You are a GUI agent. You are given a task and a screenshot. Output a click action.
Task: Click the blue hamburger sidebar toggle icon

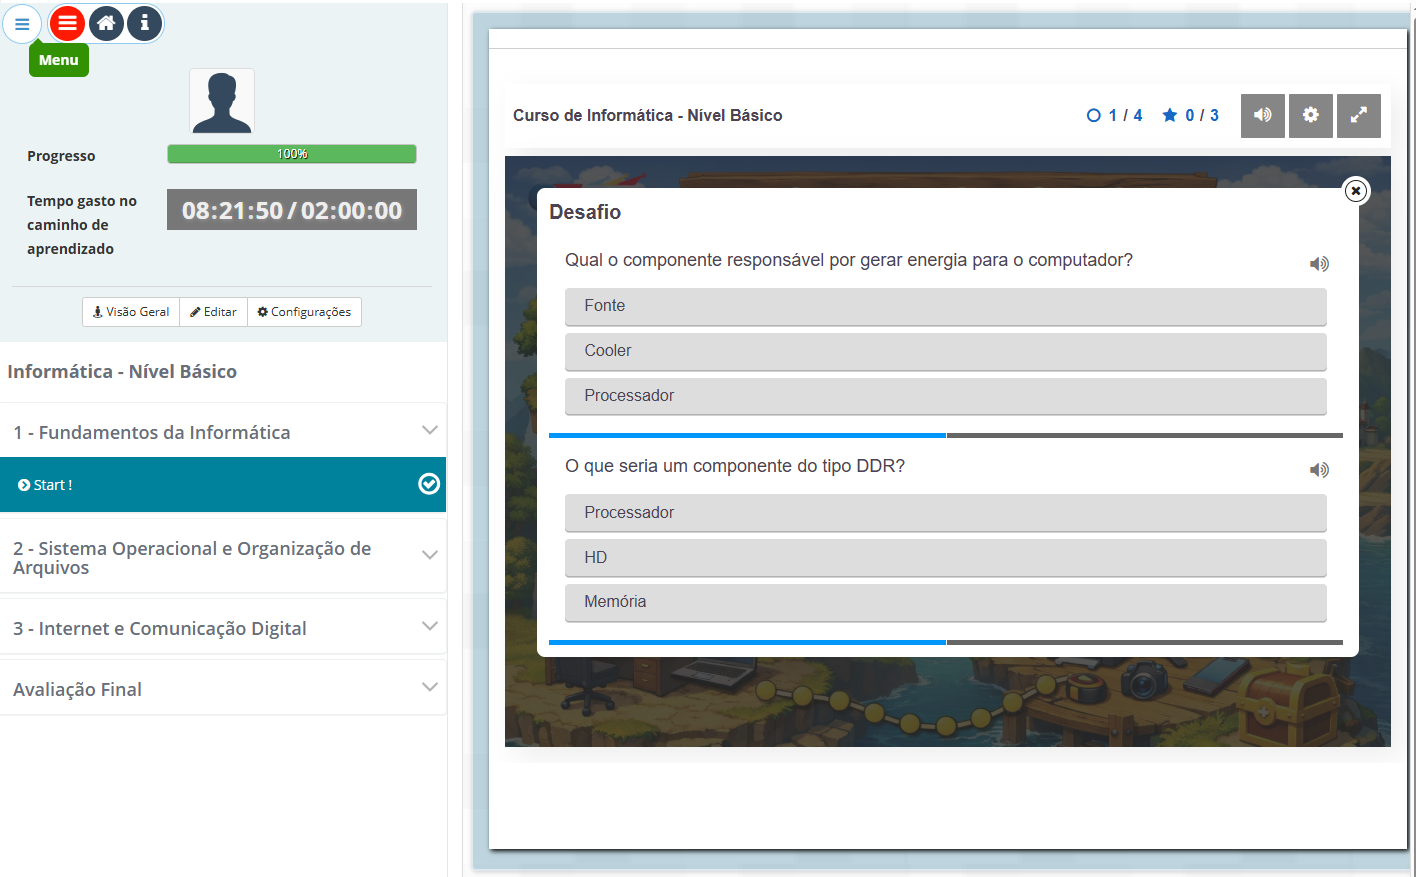(22, 24)
